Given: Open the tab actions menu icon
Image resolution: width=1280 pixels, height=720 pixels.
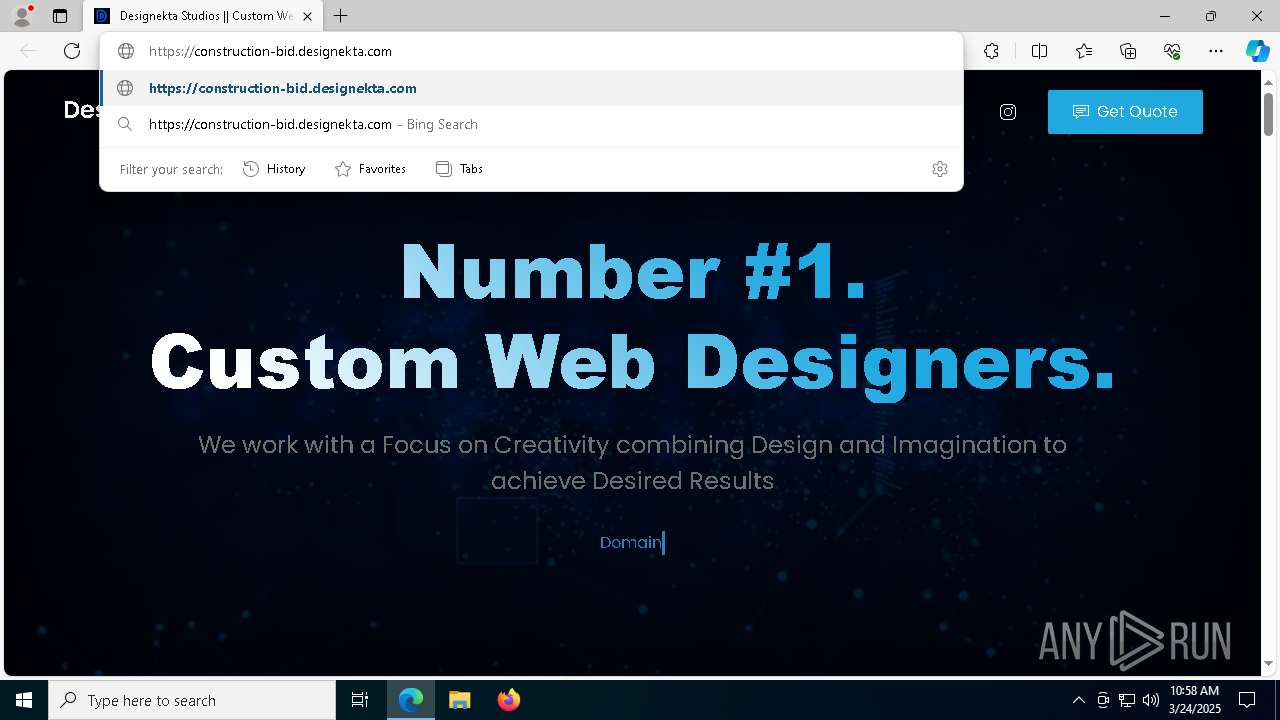Looking at the screenshot, I should pos(60,16).
